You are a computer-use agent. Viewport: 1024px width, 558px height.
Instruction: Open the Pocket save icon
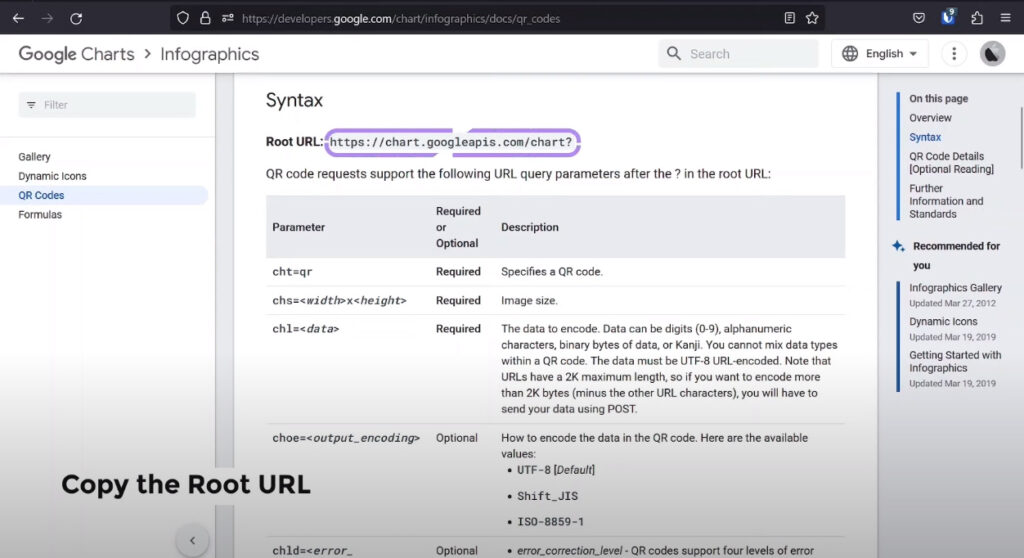(919, 18)
